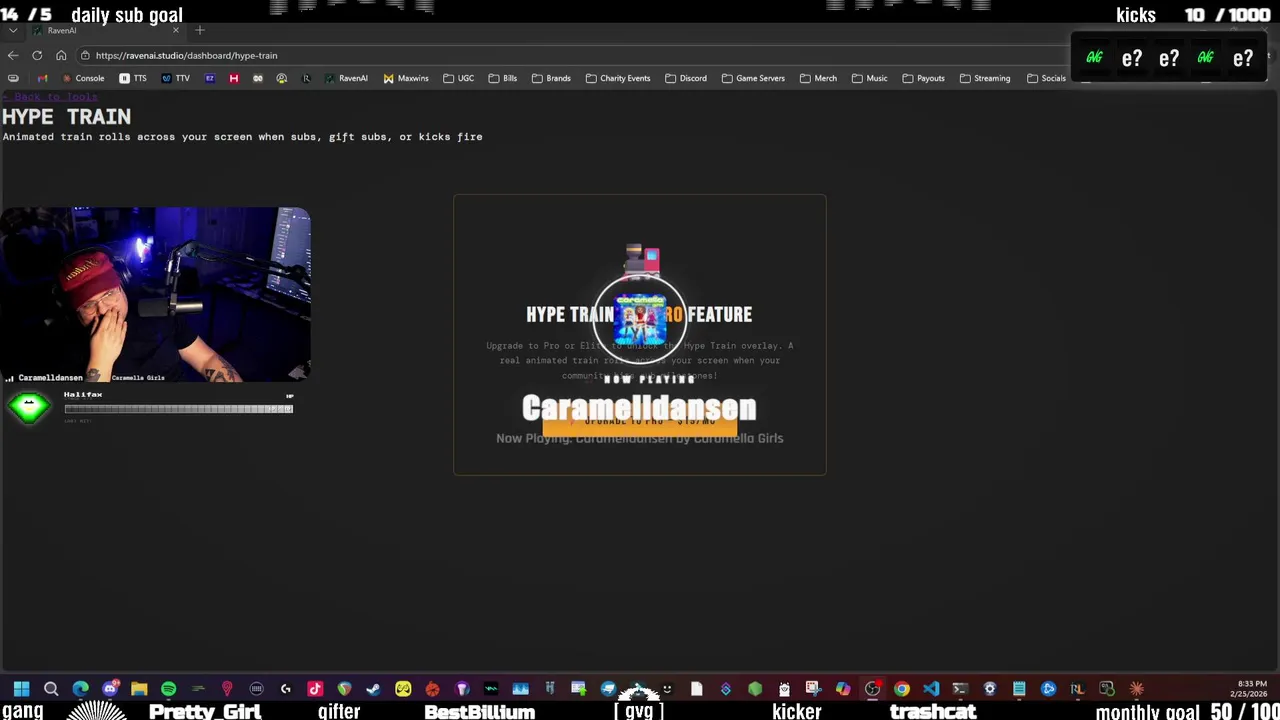Go back using the browser back arrow

pyautogui.click(x=12, y=55)
